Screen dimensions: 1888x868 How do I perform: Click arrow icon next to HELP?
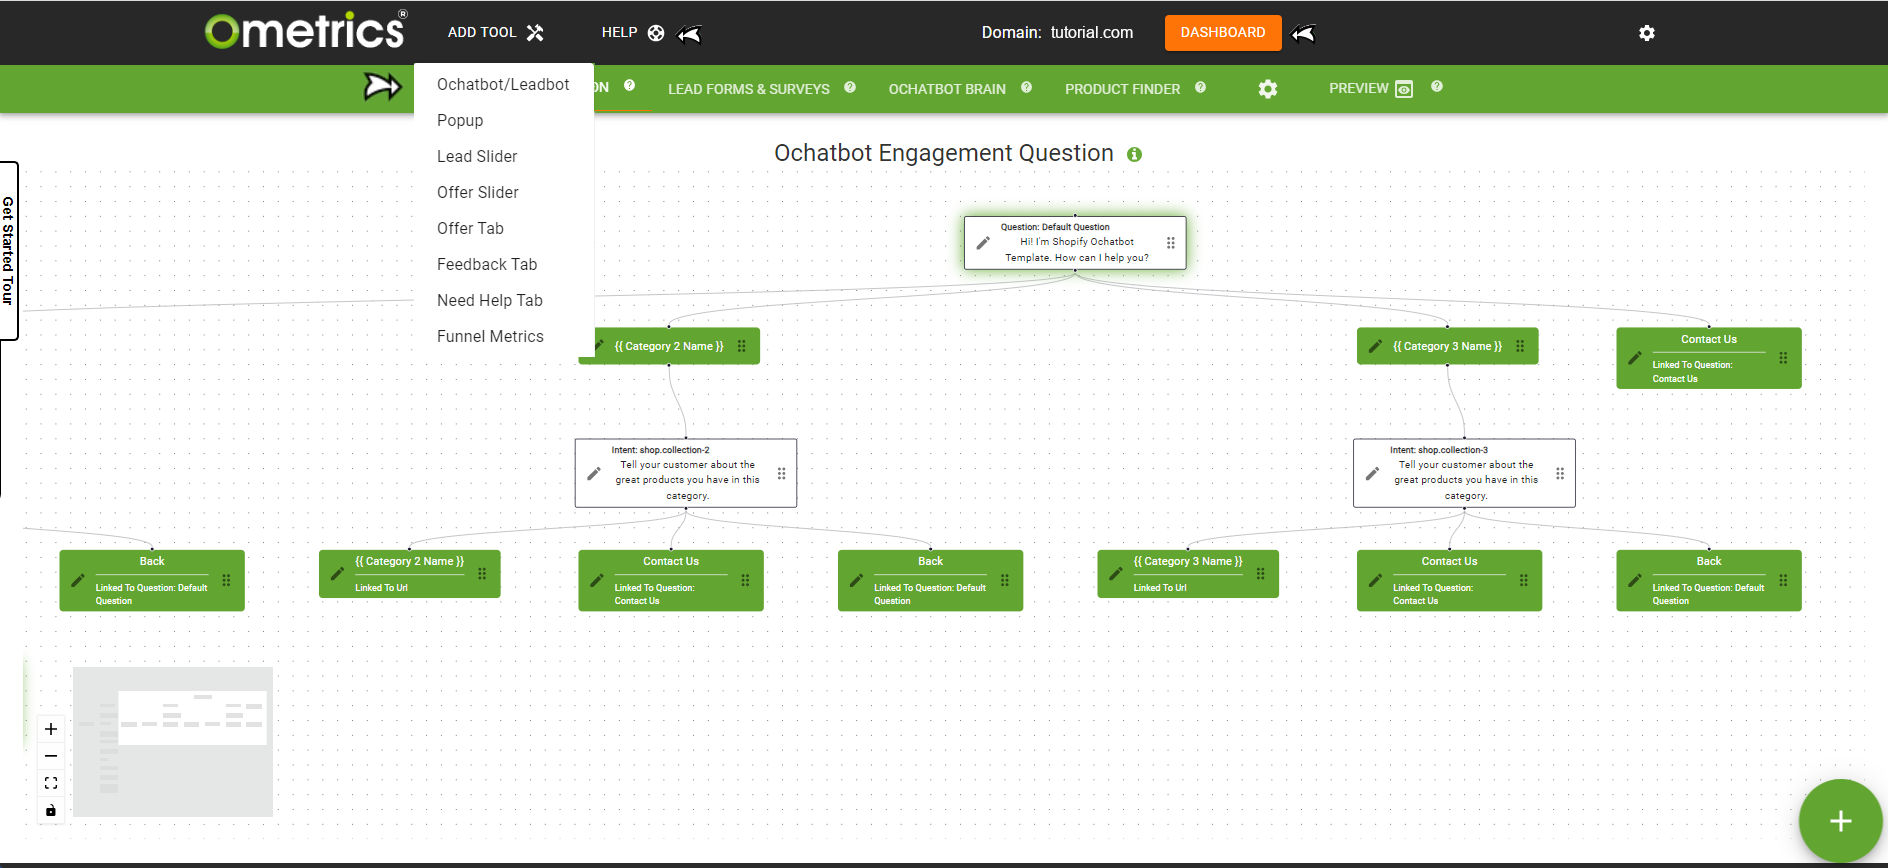689,34
